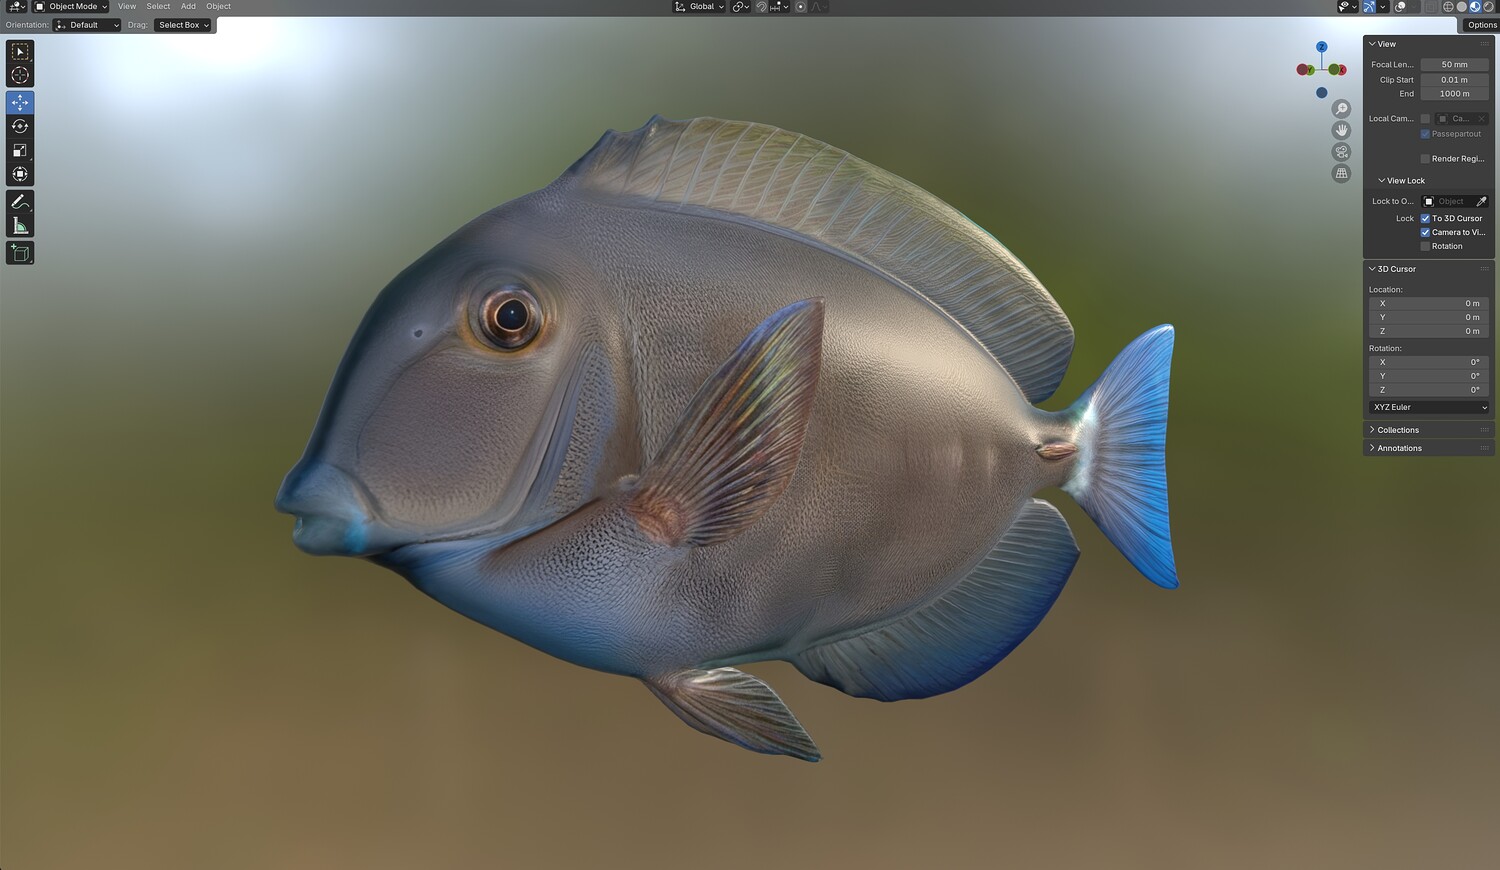This screenshot has width=1500, height=870.
Task: Open the Orientation Default dropdown
Action: [x=87, y=25]
